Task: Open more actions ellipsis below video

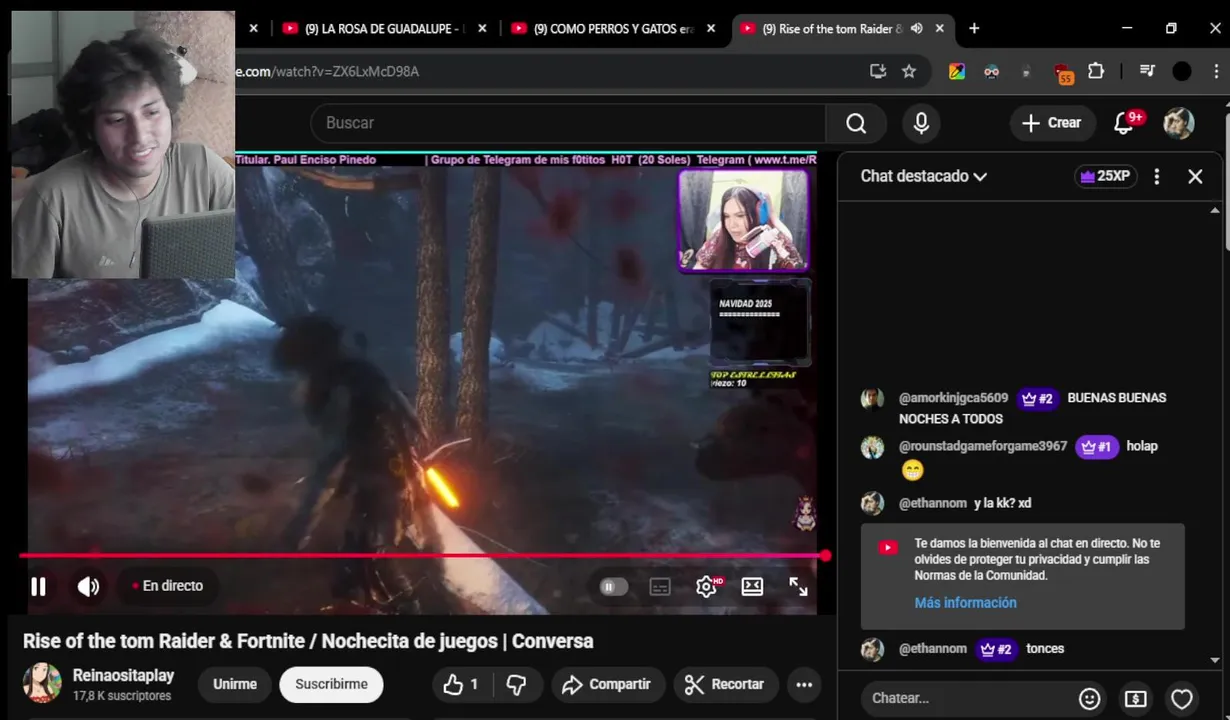Action: 804,684
